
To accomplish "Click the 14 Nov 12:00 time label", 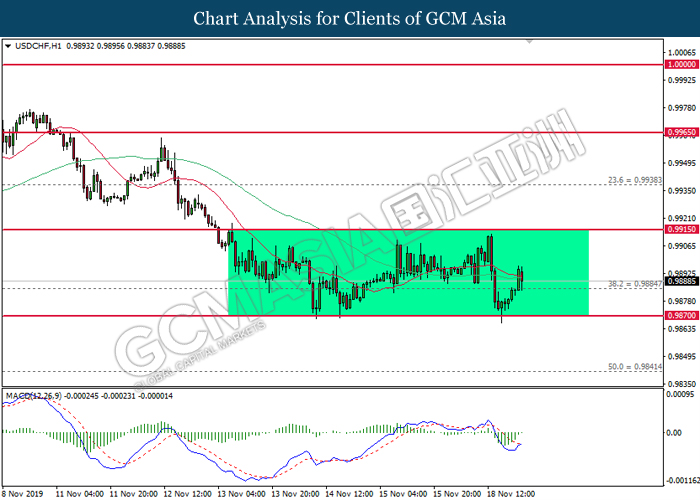I will pos(350,494).
